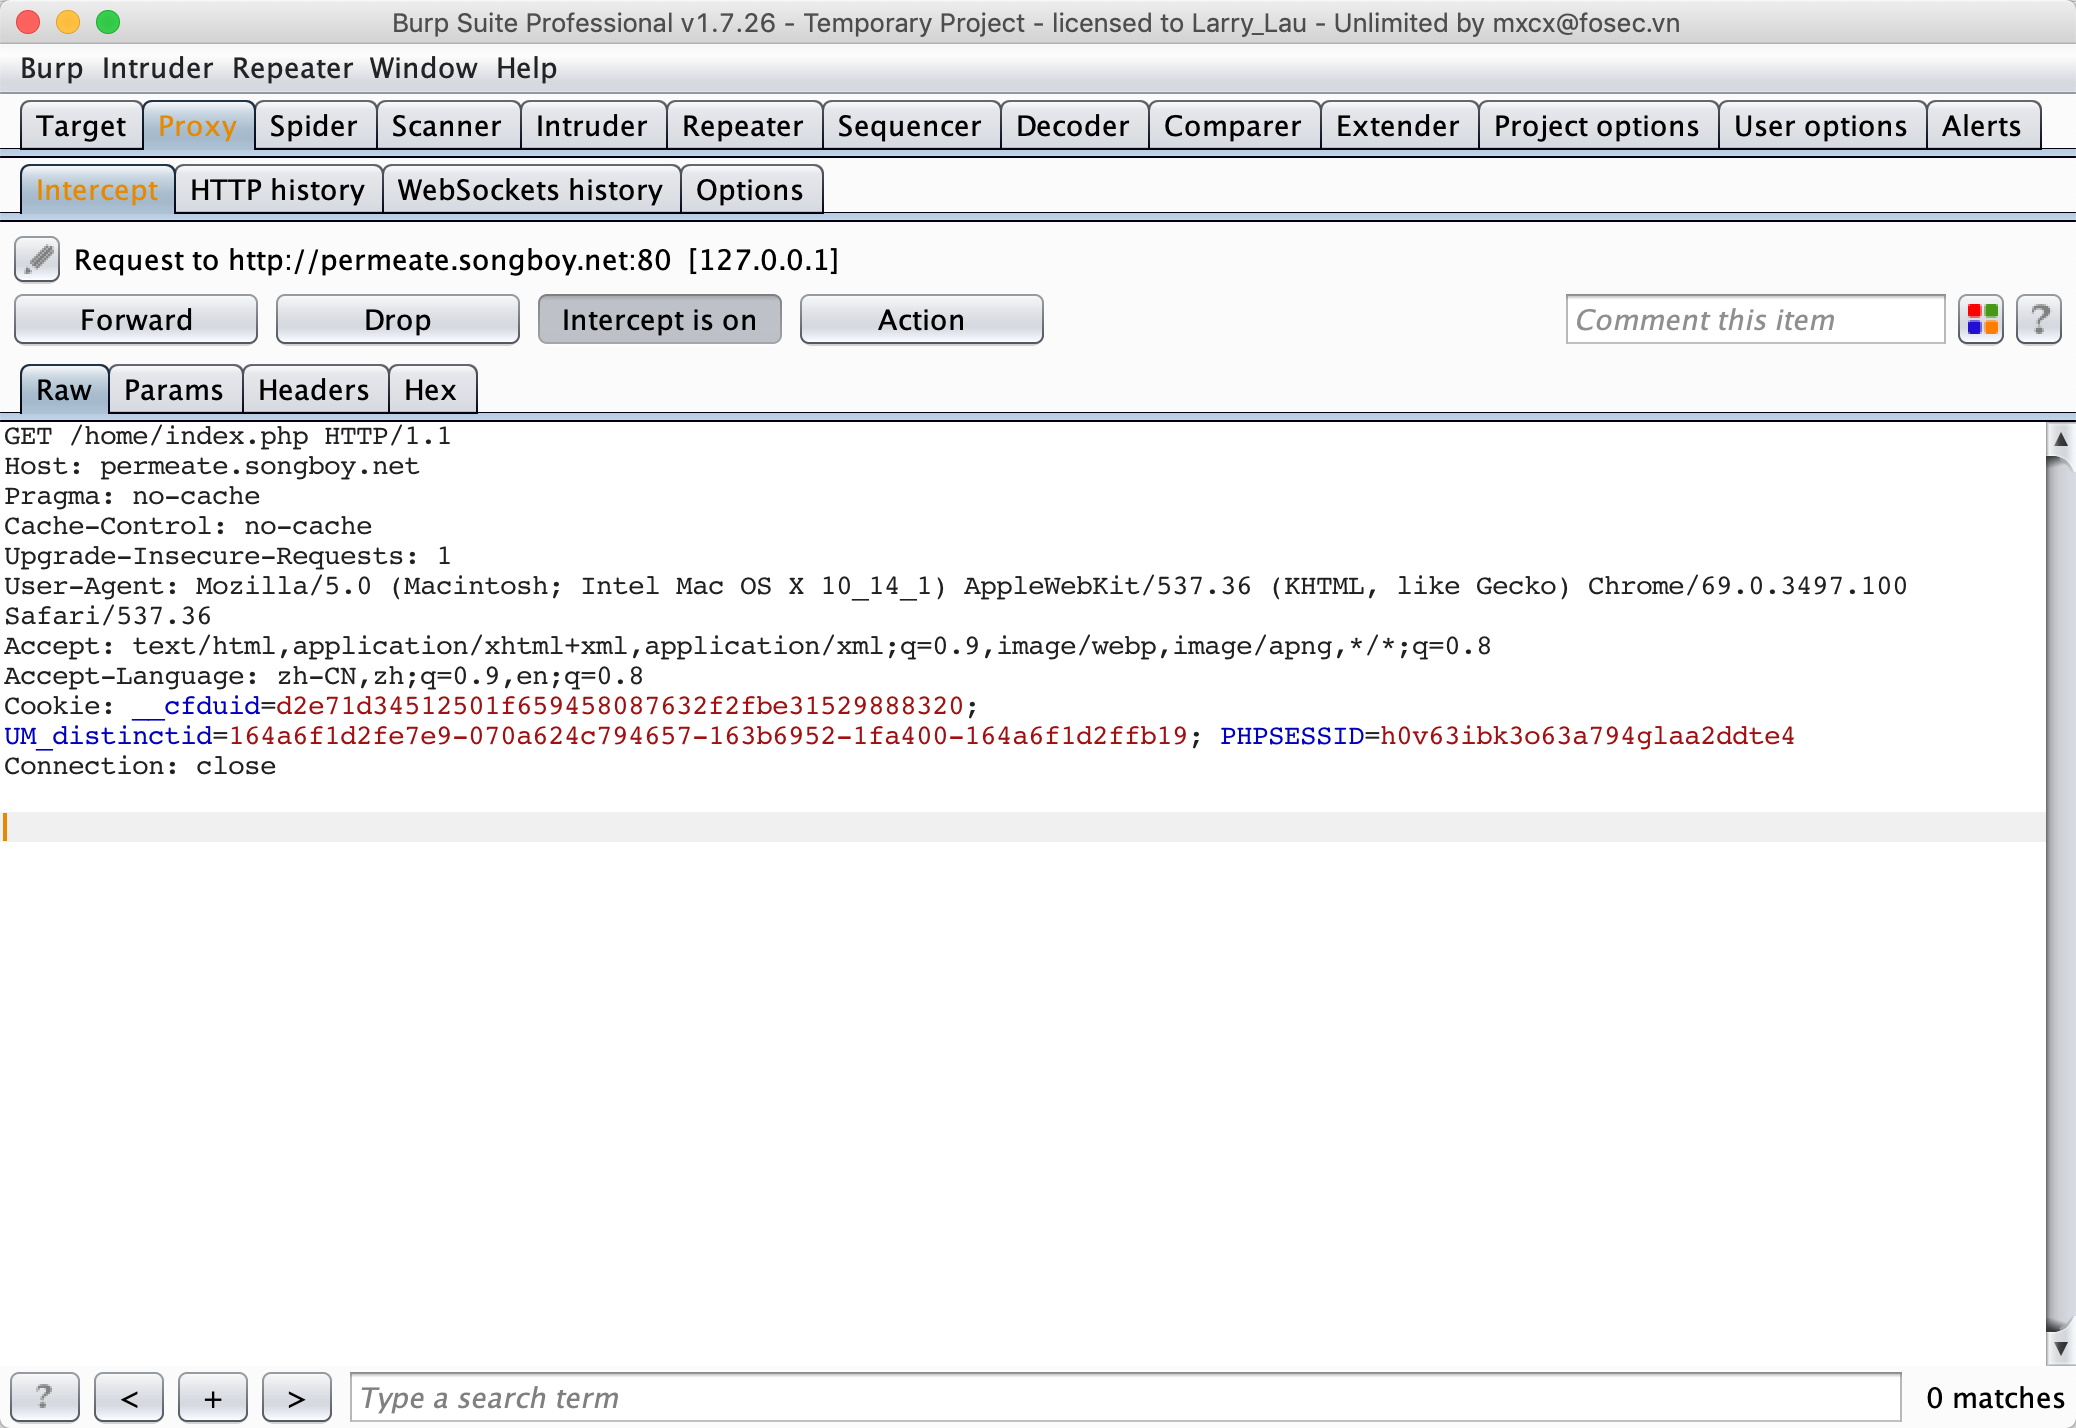
Task: Switch to the Repeater tool tab
Action: 742,126
